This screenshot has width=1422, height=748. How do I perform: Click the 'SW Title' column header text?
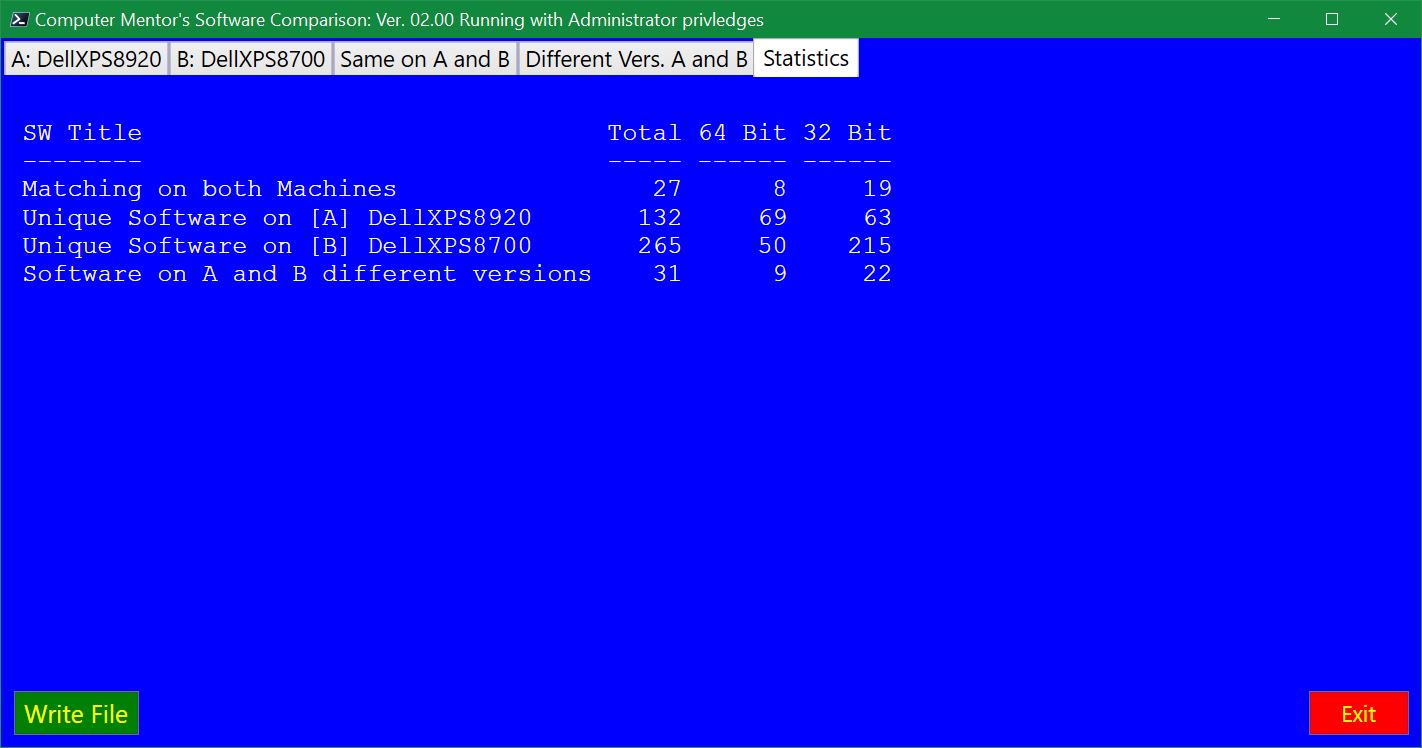82,133
